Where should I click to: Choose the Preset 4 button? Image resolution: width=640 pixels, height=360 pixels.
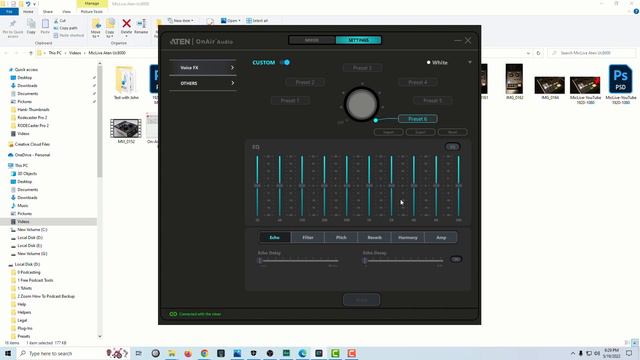(x=418, y=82)
